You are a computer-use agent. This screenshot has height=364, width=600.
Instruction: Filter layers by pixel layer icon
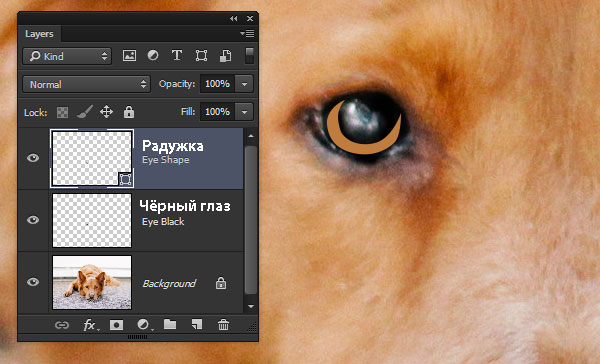point(129,56)
